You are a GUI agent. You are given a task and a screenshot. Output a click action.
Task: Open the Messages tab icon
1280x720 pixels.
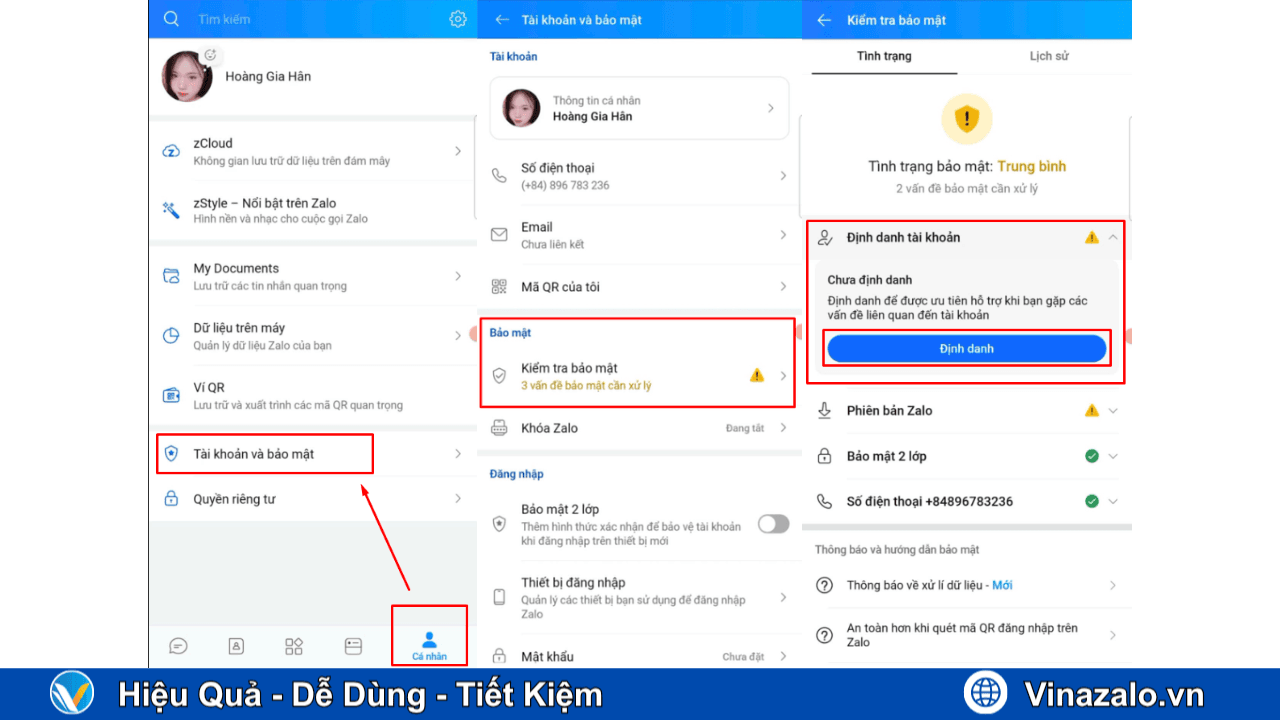pos(177,645)
